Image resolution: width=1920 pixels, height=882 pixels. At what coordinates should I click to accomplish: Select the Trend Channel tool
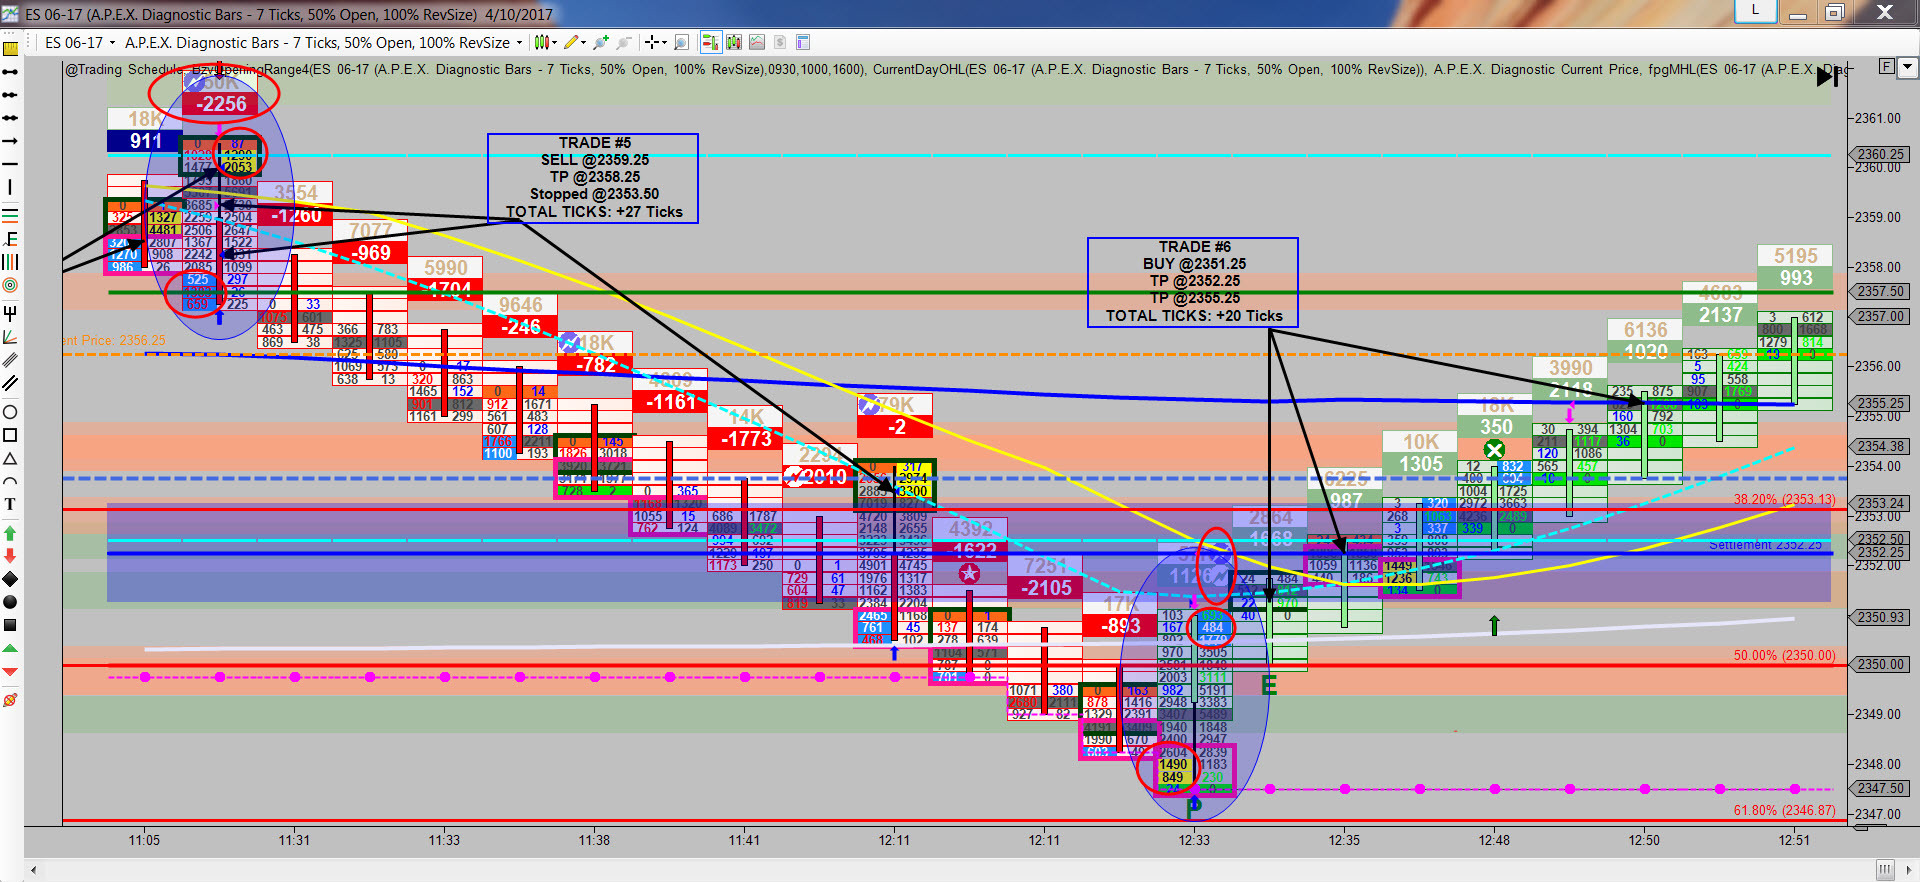(10, 383)
